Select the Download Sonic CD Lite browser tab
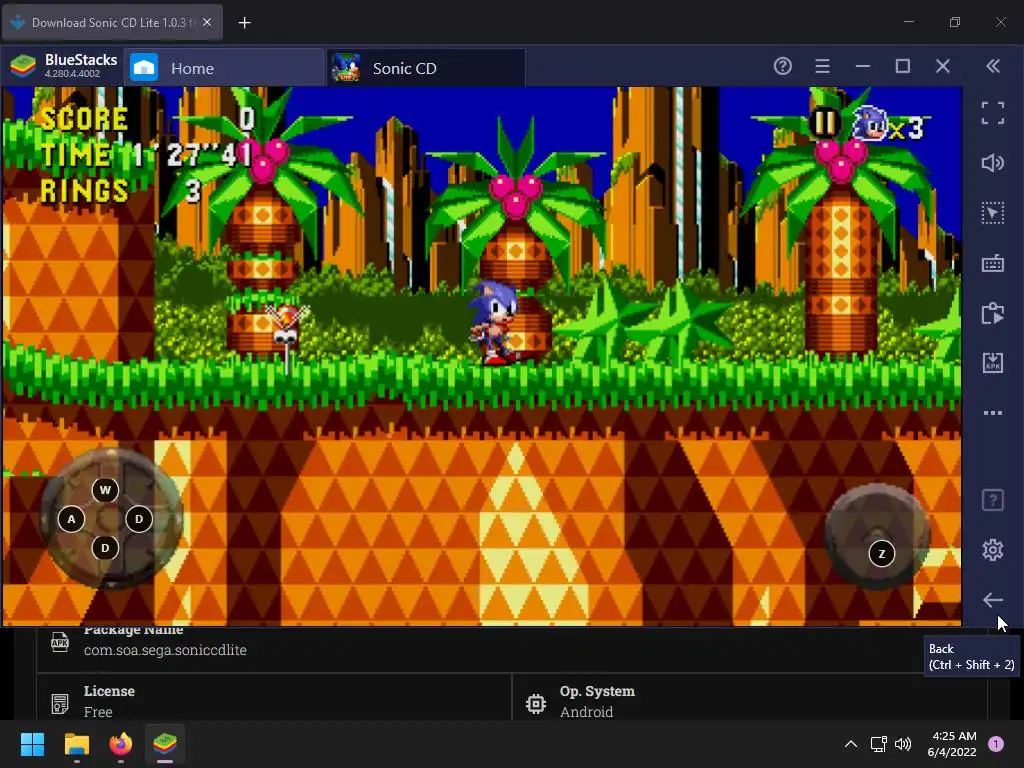1024x768 pixels. click(112, 22)
